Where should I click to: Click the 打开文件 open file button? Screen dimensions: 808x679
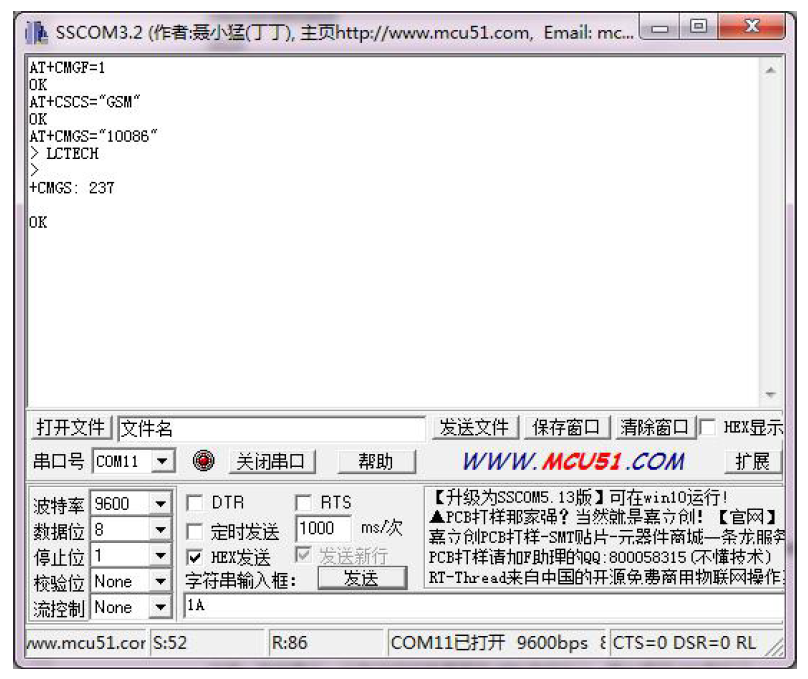coord(71,427)
